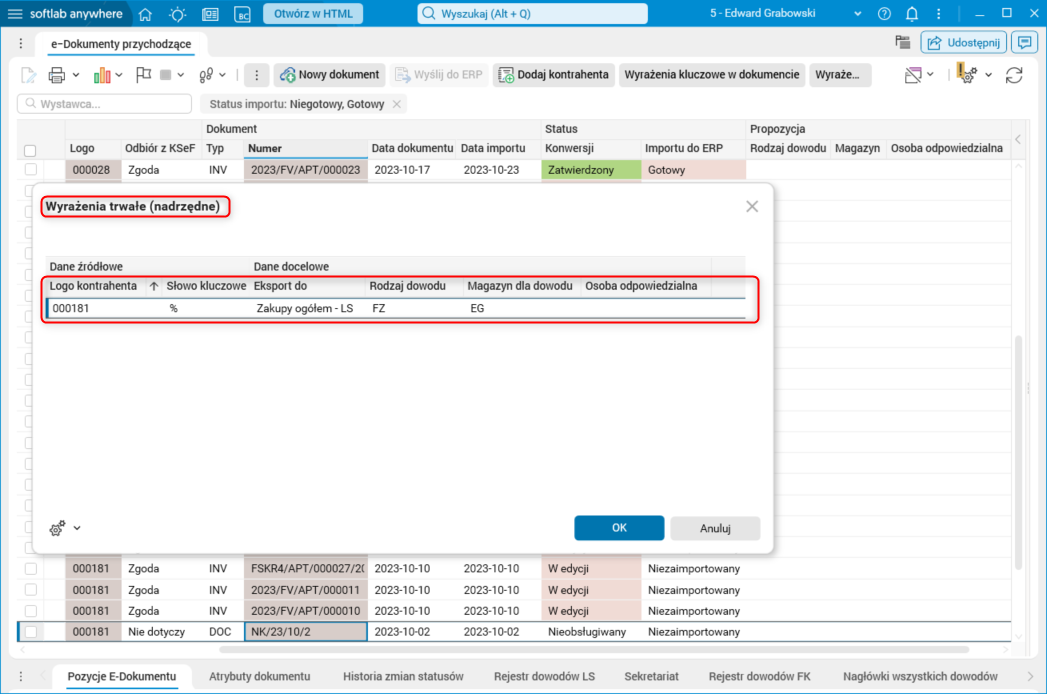The image size is (1047, 694).
Task: Open the notifications bell
Action: coord(911,14)
